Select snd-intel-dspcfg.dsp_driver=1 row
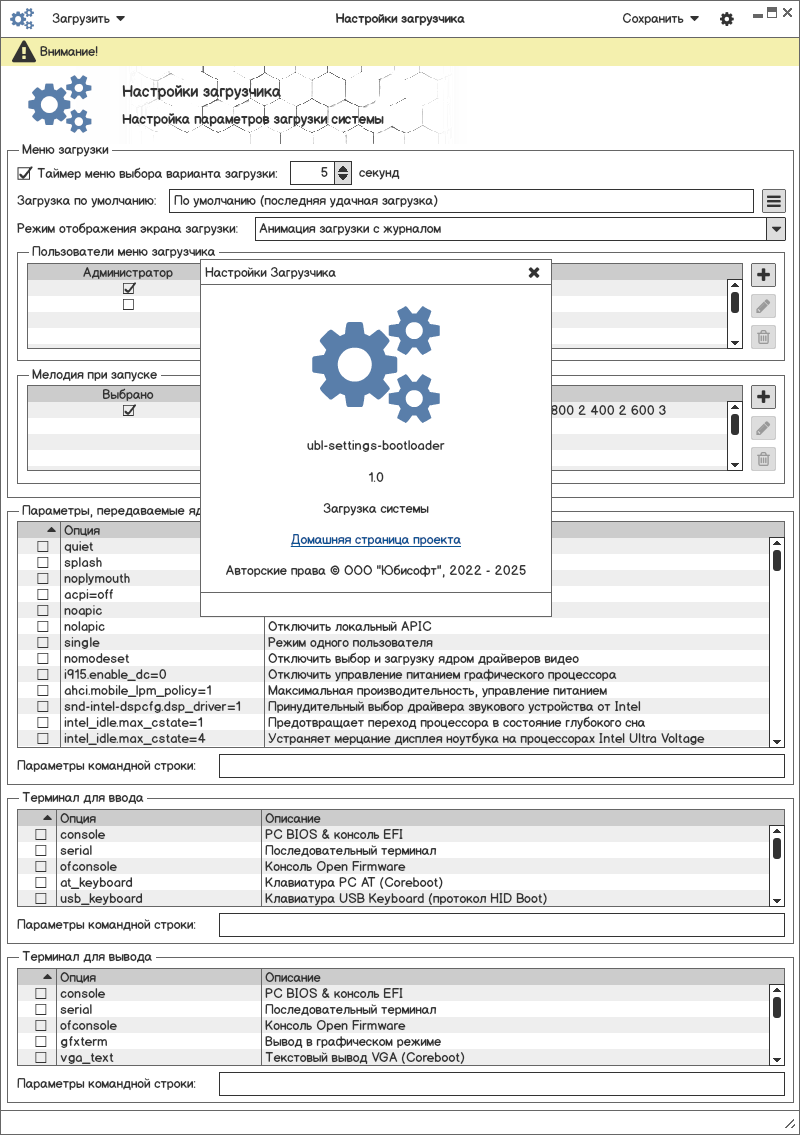This screenshot has height=1135, width=800. coord(393,706)
